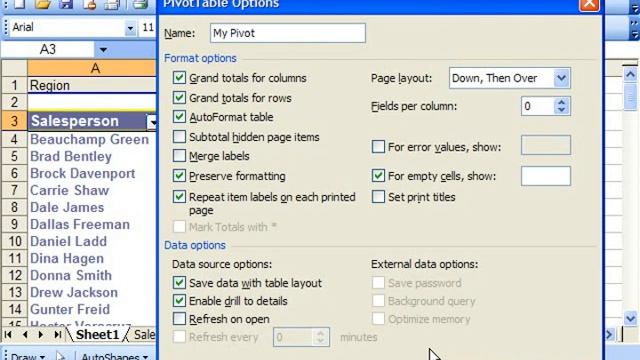Open the Page layout dropdown
640x360 pixels.
click(562, 78)
